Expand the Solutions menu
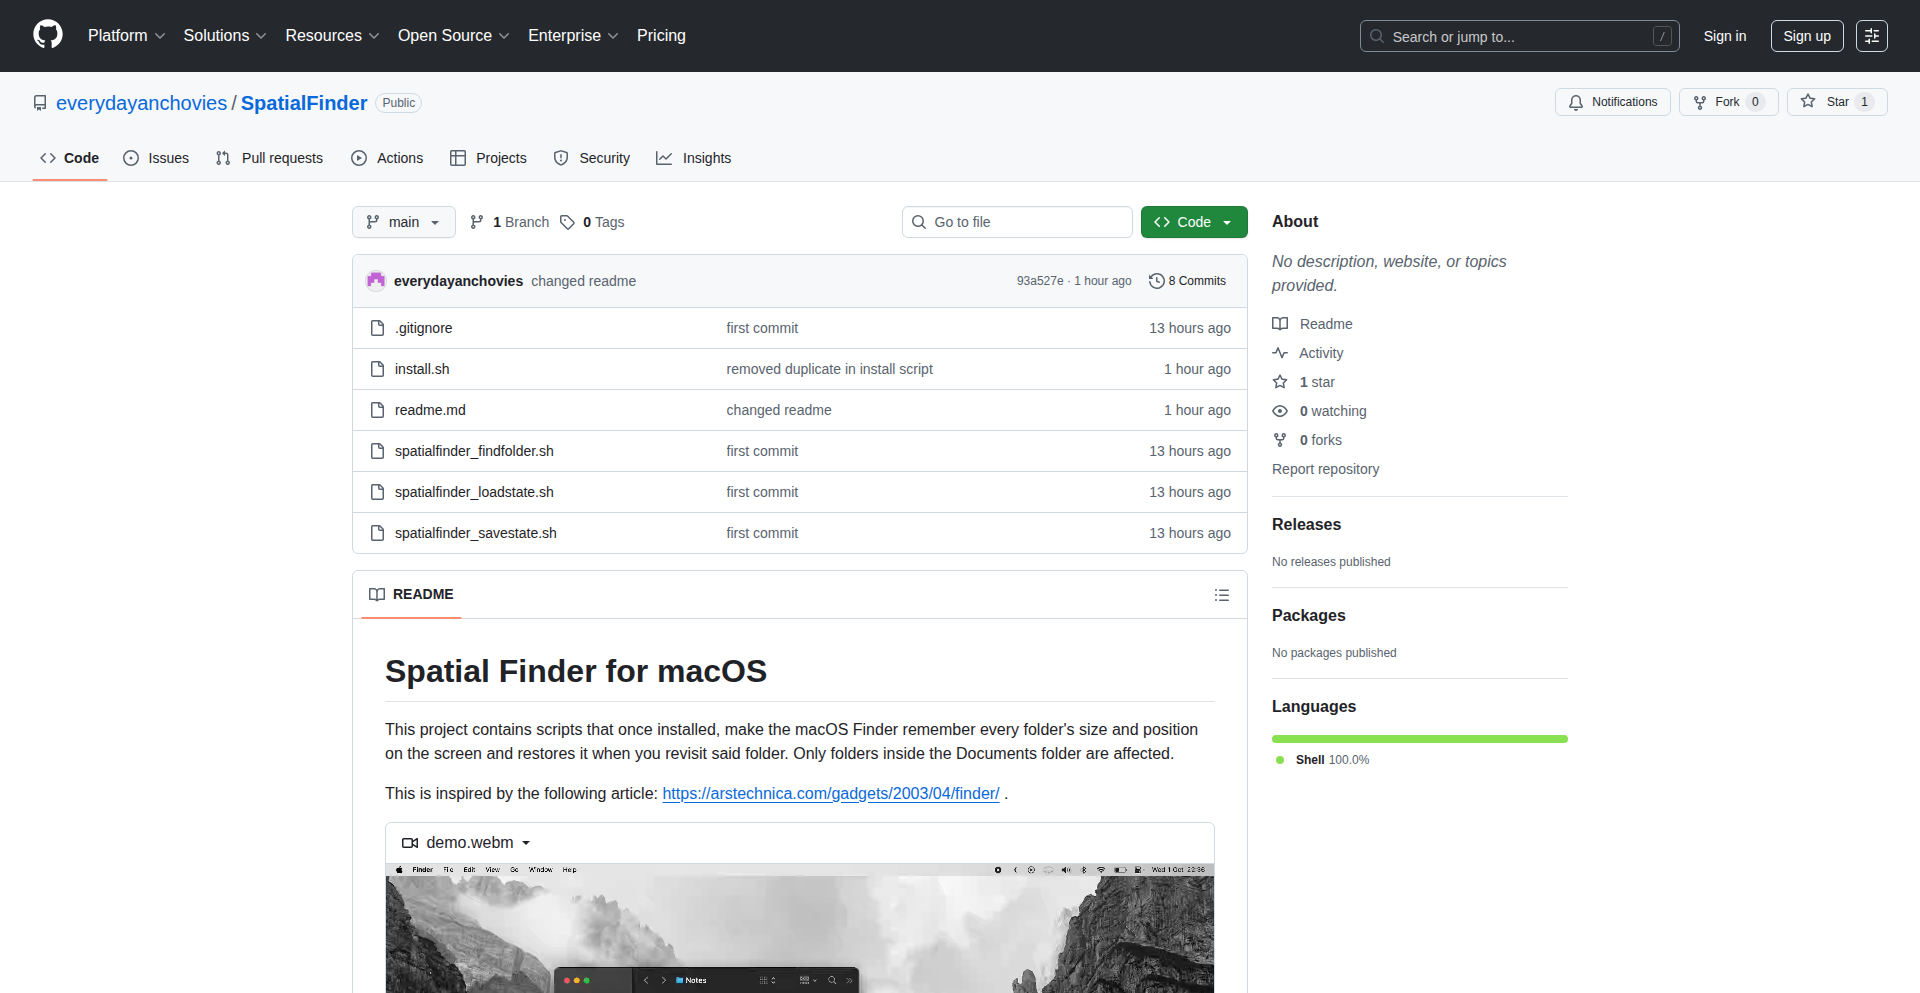This screenshot has width=1920, height=993. pos(225,35)
